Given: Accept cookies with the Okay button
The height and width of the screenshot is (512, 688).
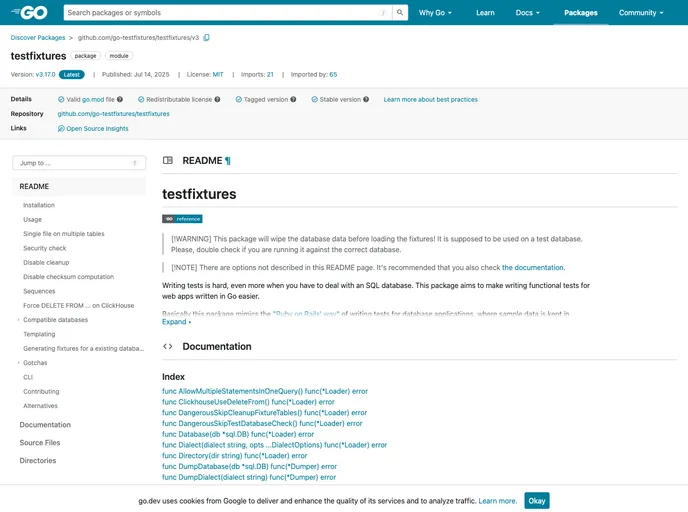Looking at the screenshot, I should (537, 501).
